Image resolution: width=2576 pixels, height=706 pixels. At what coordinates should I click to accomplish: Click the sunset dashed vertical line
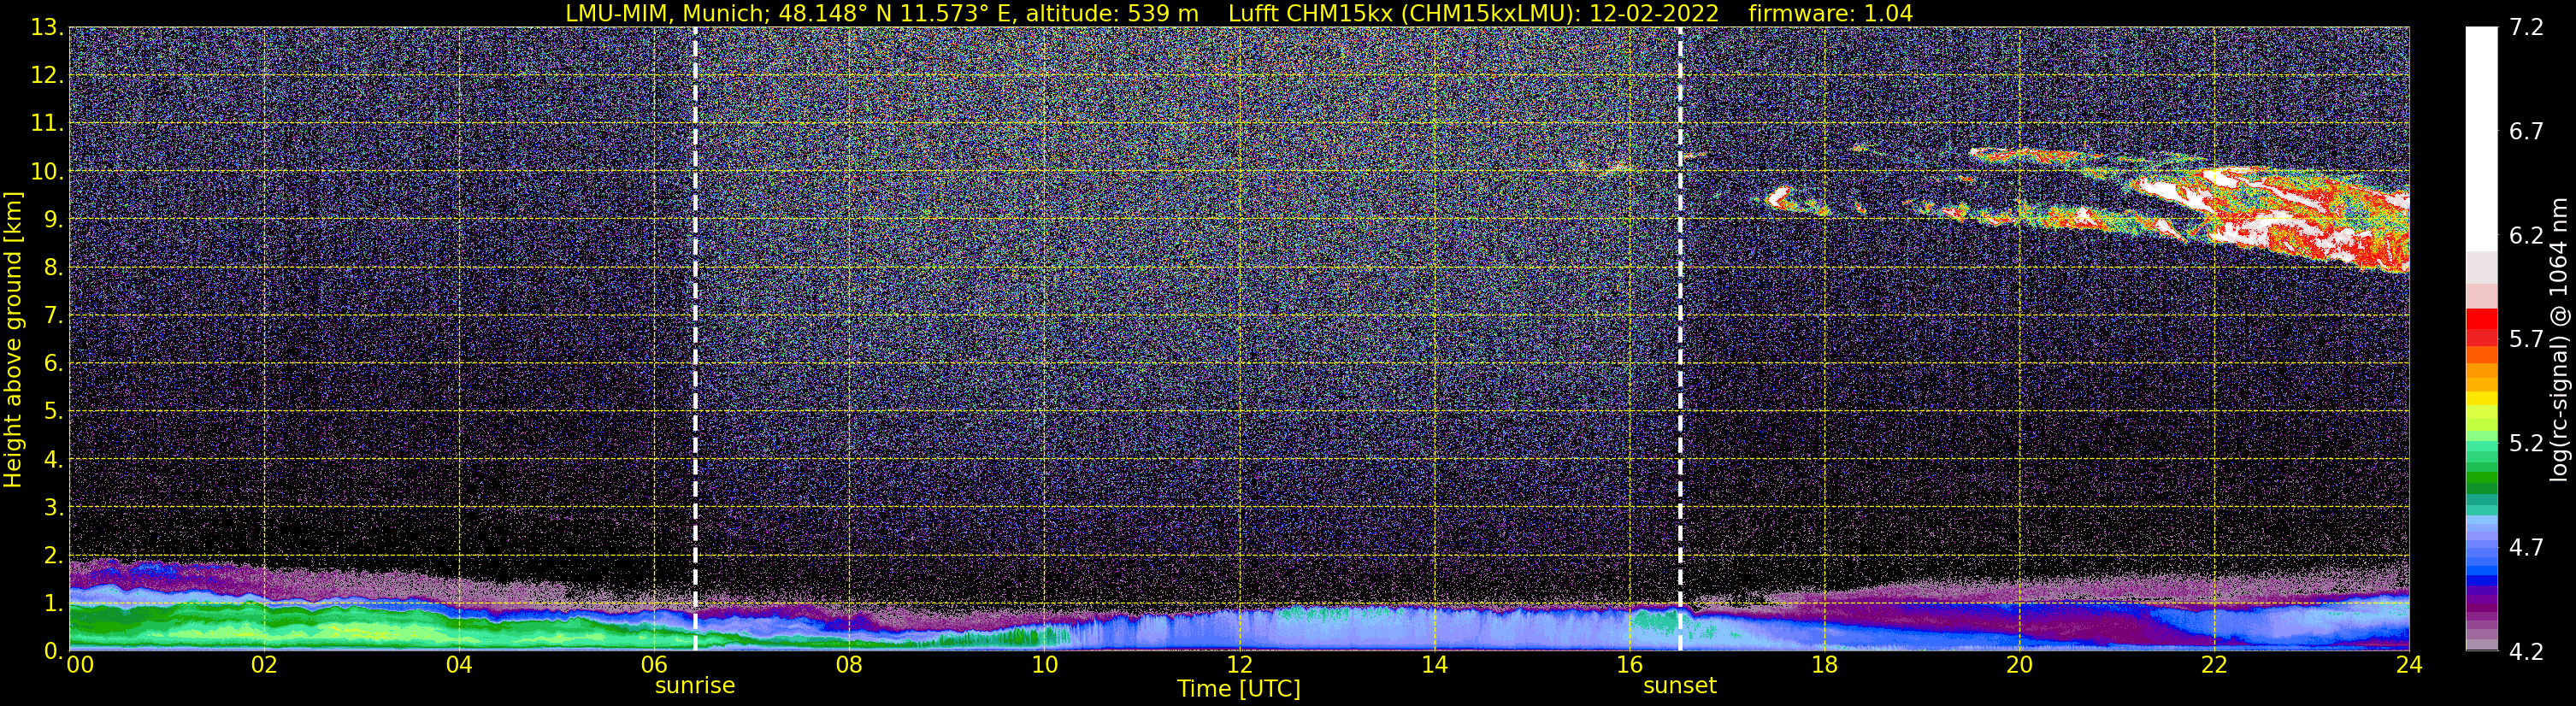tap(1680, 338)
